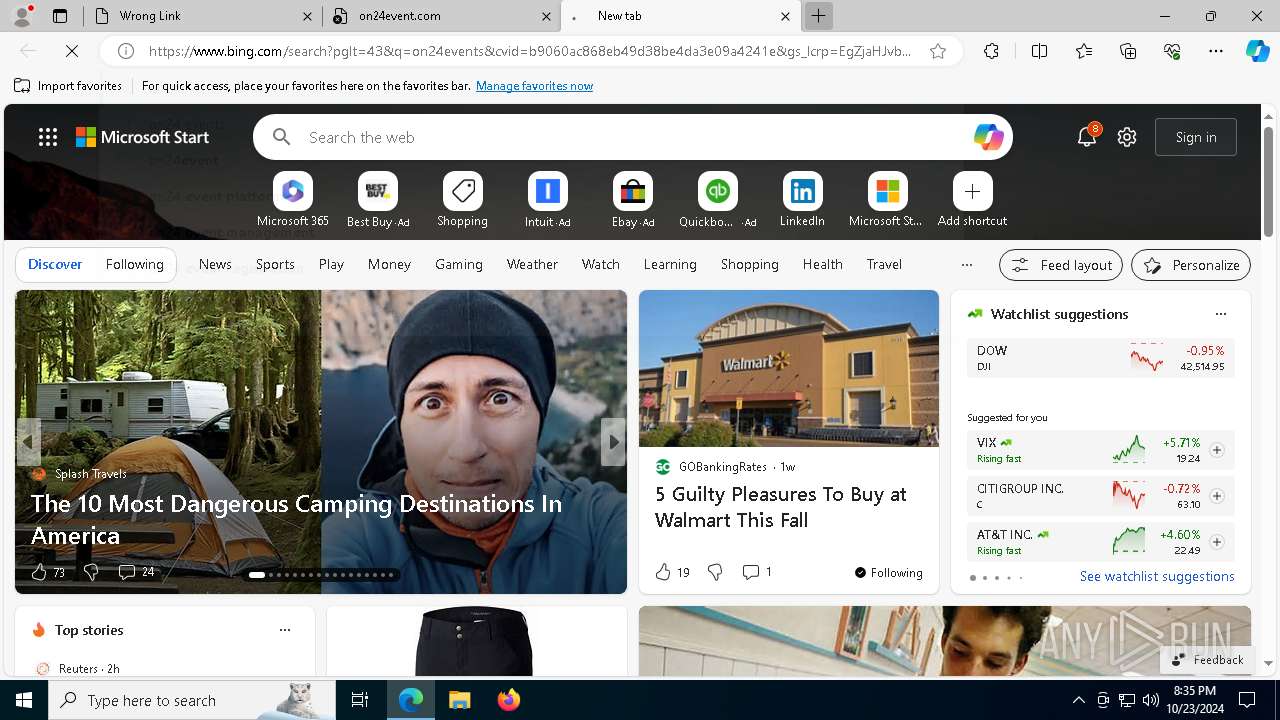Expand more feed categories ellipsis

tap(966, 265)
